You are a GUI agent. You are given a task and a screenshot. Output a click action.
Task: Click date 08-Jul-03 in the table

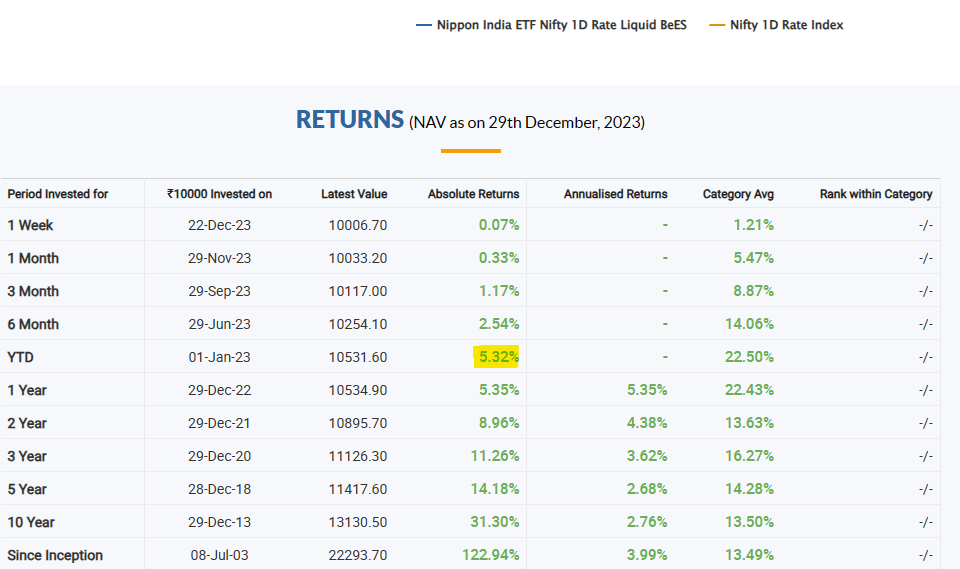(x=219, y=556)
